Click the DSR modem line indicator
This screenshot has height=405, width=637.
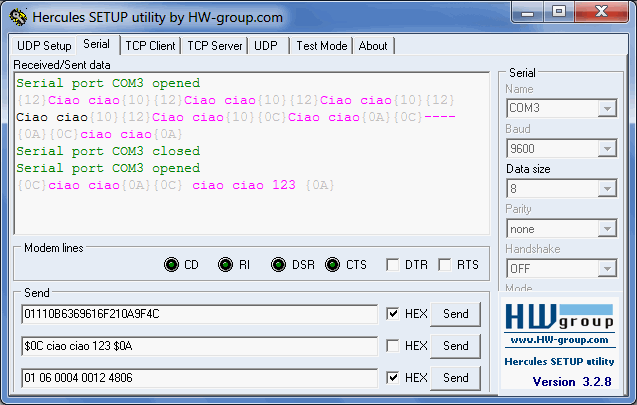(279, 265)
